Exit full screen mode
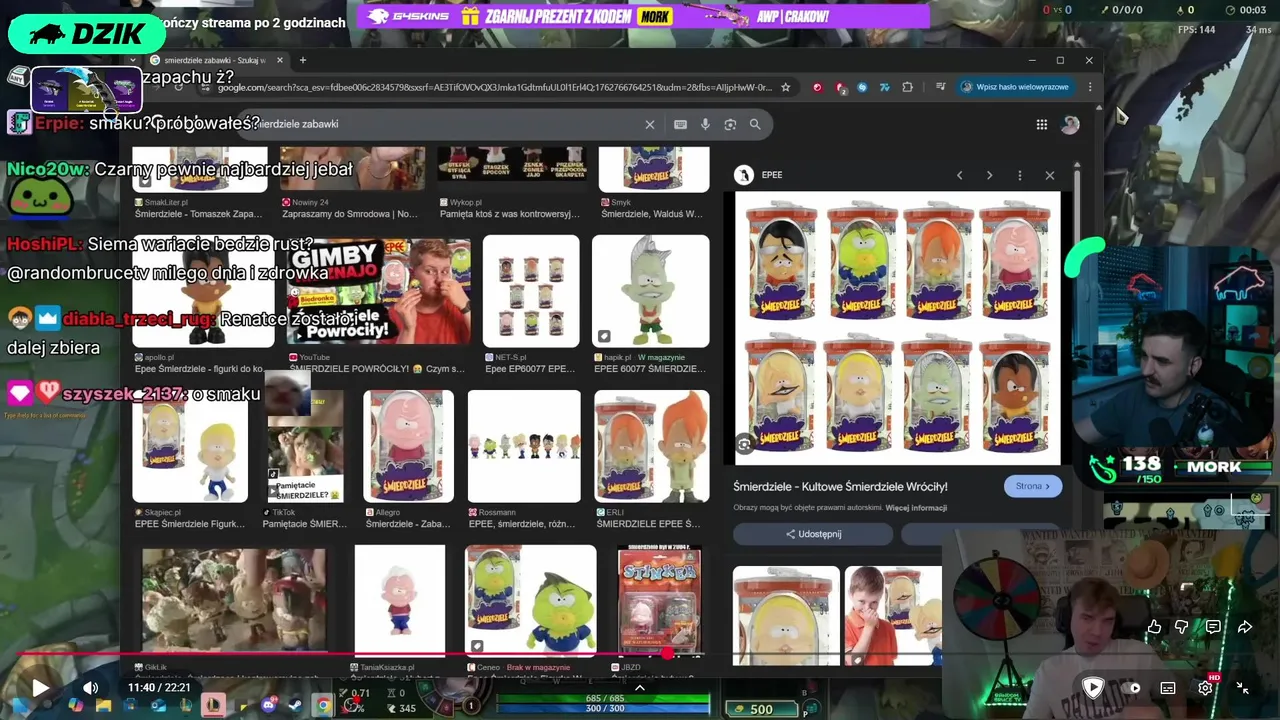Screen dimensions: 1280x720 coord(1242,688)
